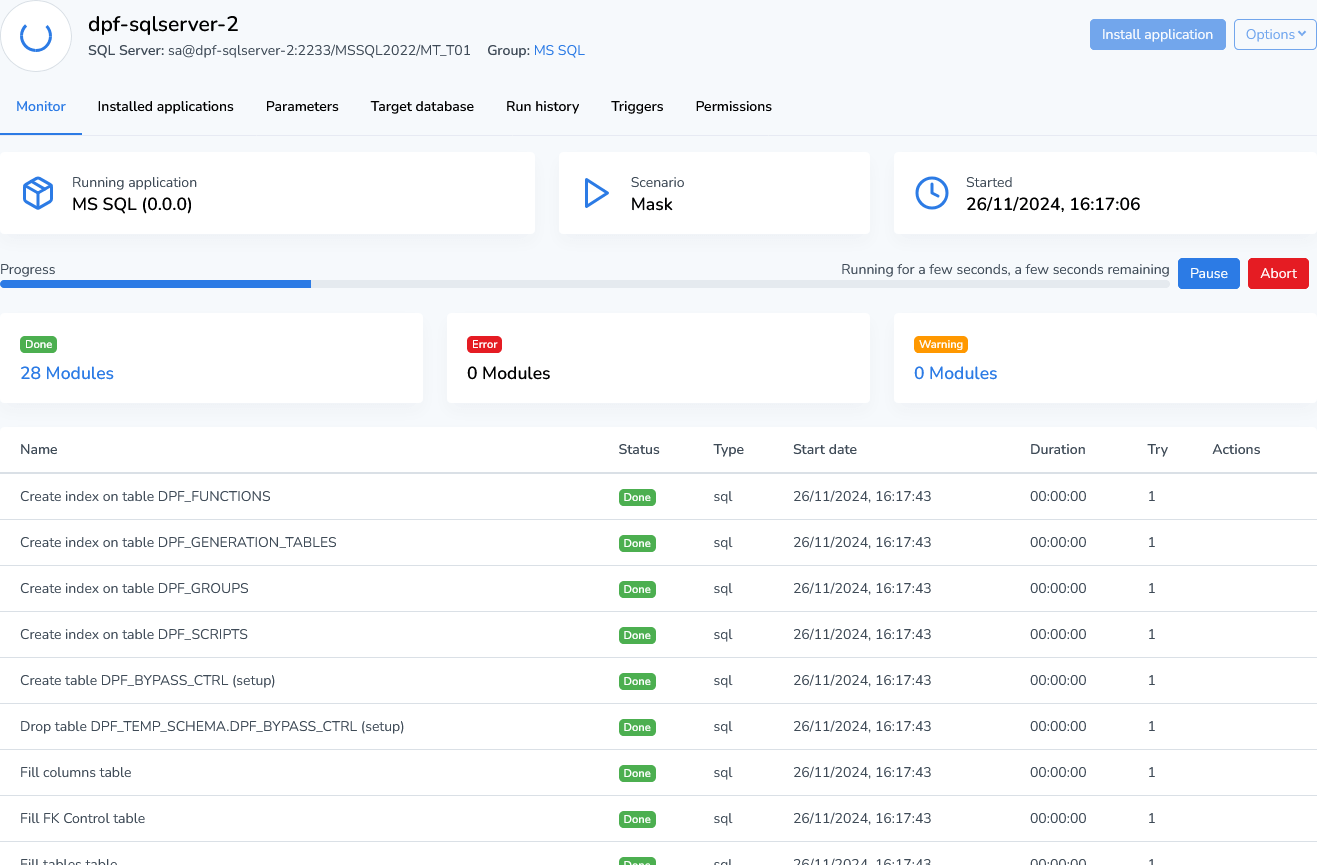Open the 28 Modules done link
Viewport: 1317px width, 865px height.
67,373
